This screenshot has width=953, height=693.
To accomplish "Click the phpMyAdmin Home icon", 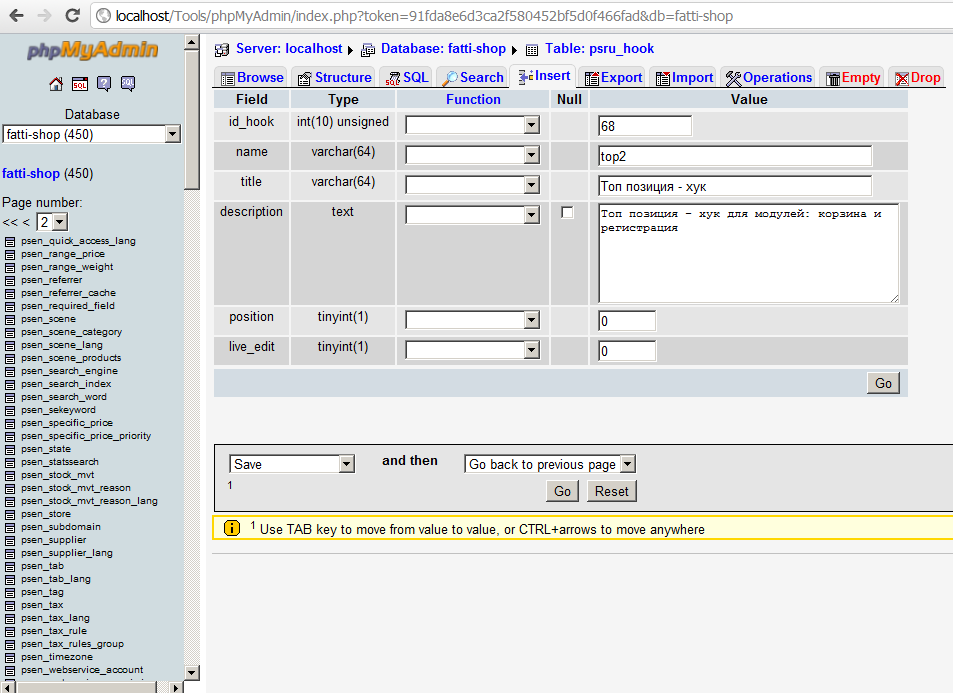I will (56, 84).
